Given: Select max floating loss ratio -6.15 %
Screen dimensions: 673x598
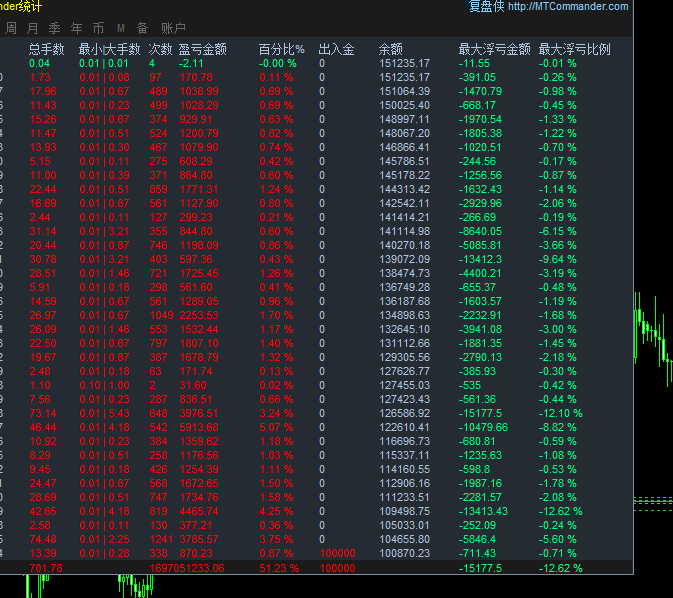Looking at the screenshot, I should (558, 231).
